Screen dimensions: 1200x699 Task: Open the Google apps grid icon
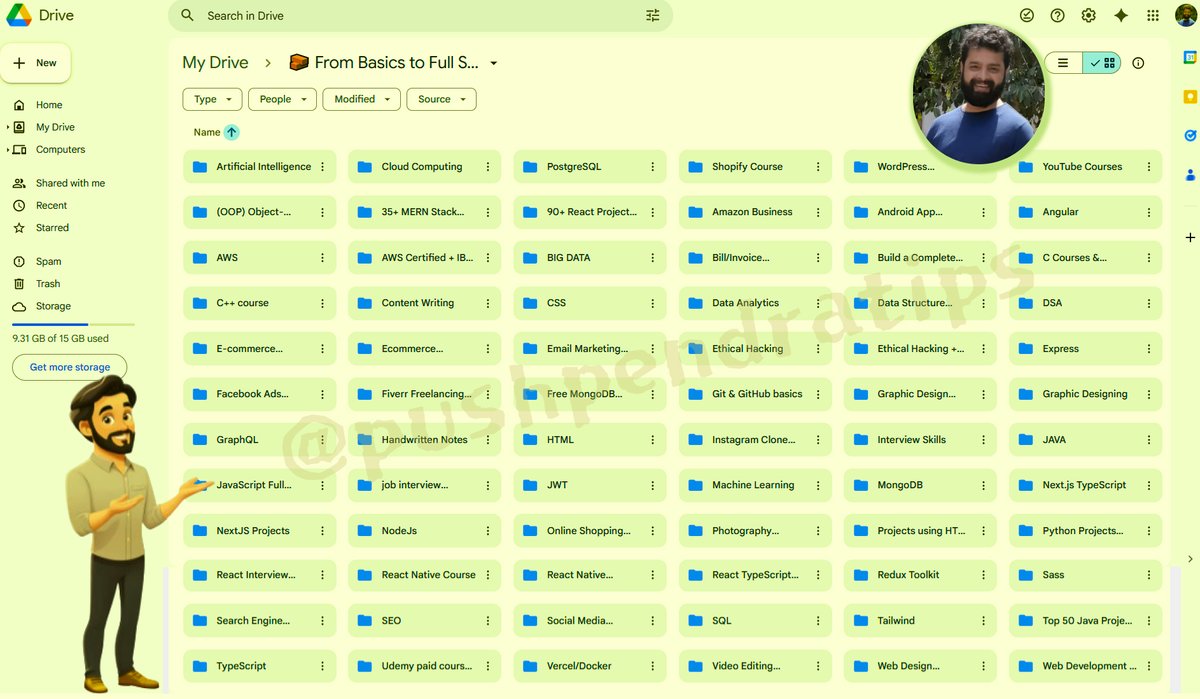point(1153,16)
